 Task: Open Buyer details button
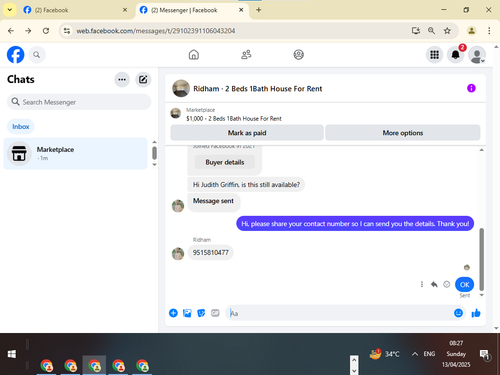pos(225,162)
